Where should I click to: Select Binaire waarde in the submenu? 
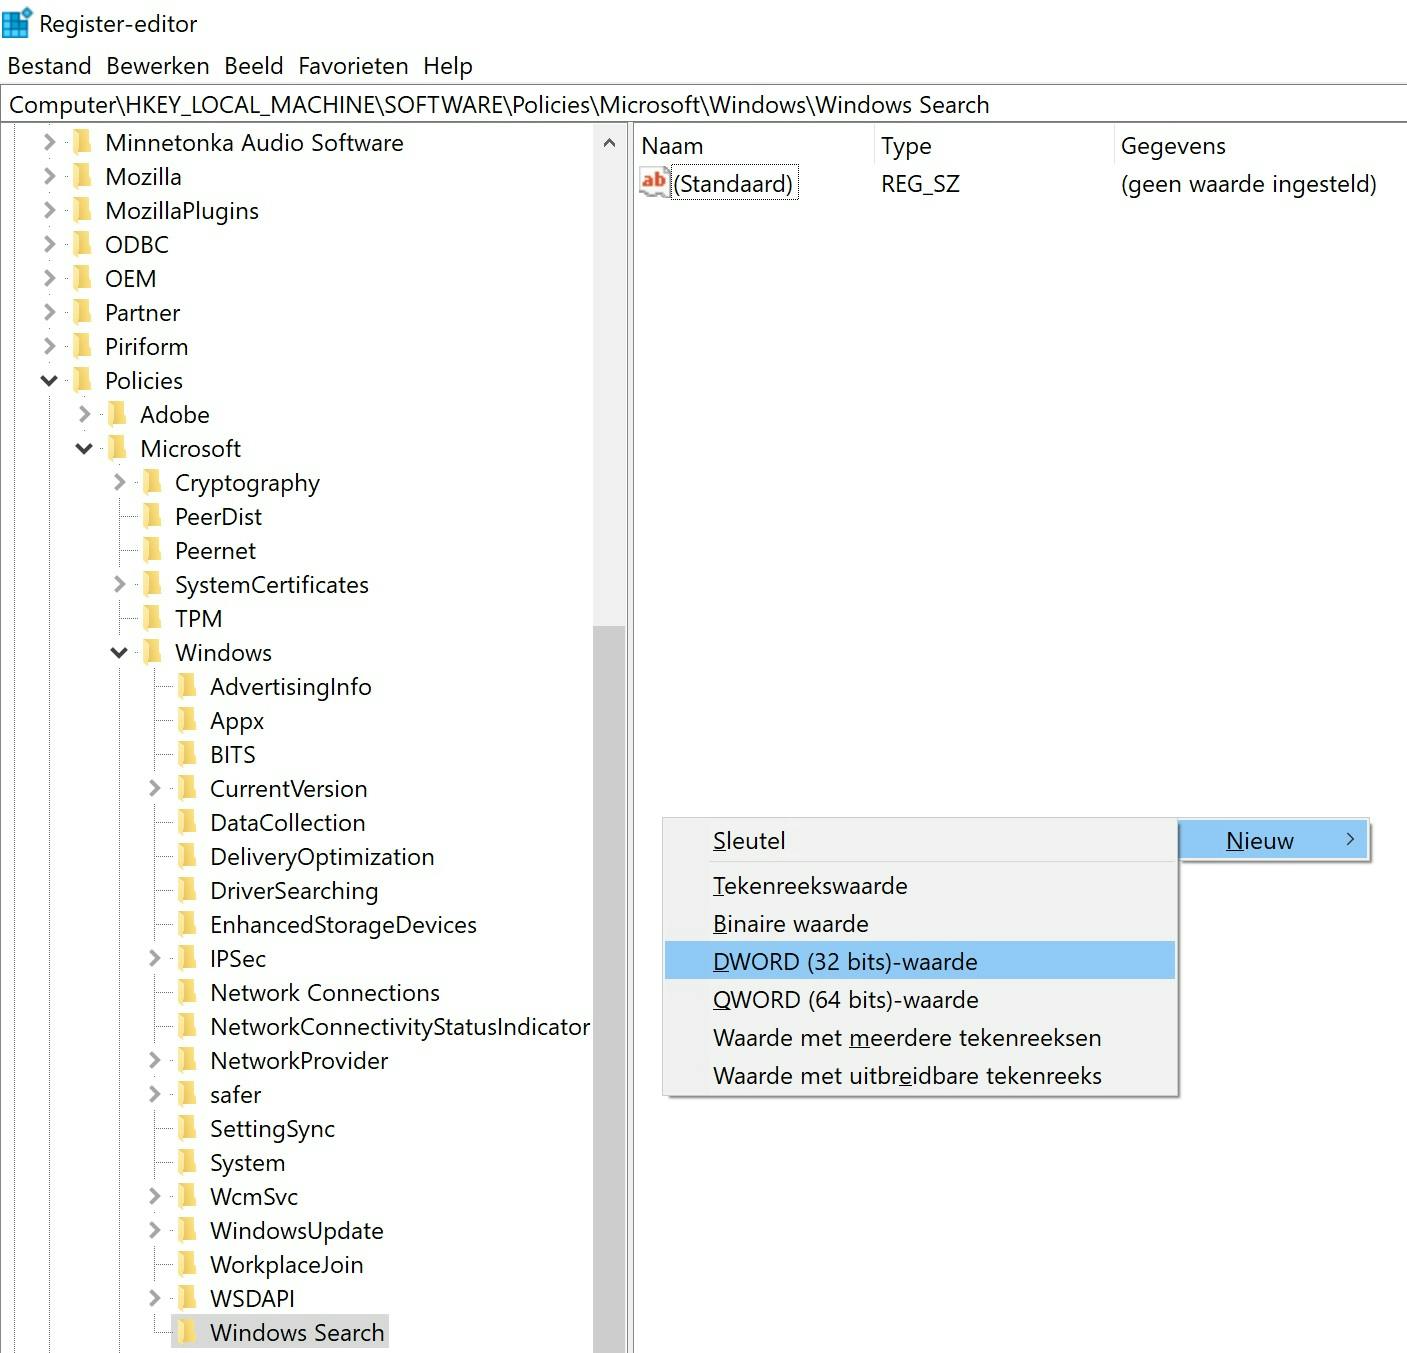(x=920, y=923)
